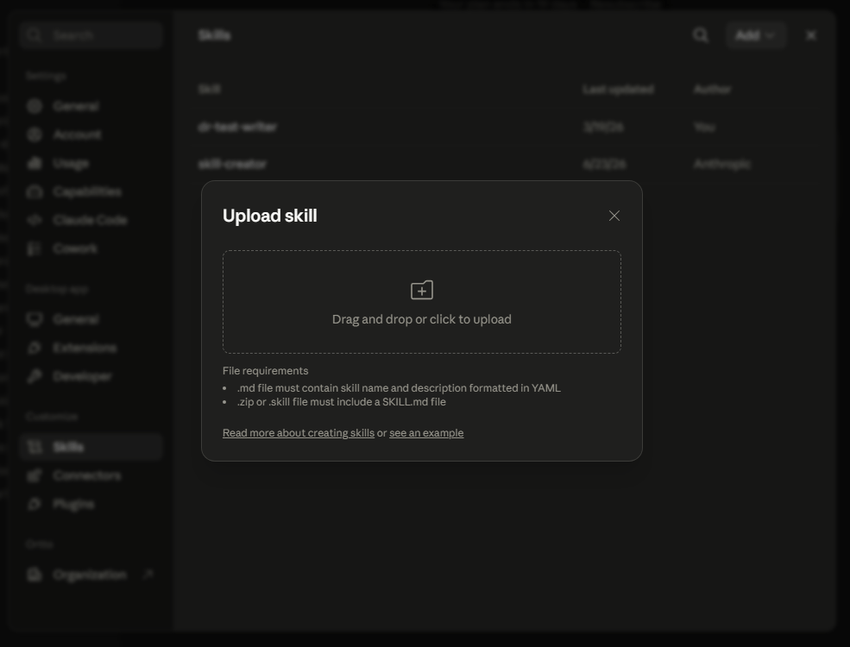The width and height of the screenshot is (850, 647).
Task: Click the Developer wrench icon
Action: (x=35, y=376)
